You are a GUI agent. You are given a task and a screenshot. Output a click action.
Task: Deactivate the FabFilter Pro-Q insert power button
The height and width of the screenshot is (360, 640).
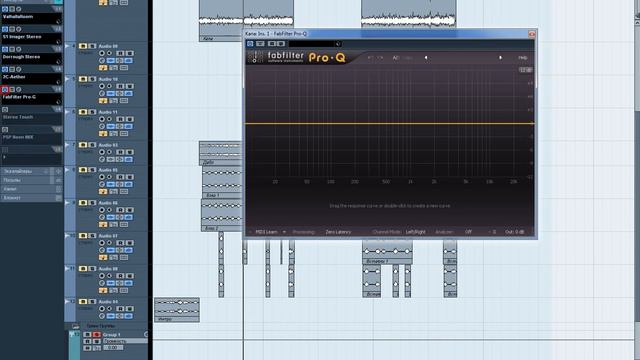coord(5,89)
